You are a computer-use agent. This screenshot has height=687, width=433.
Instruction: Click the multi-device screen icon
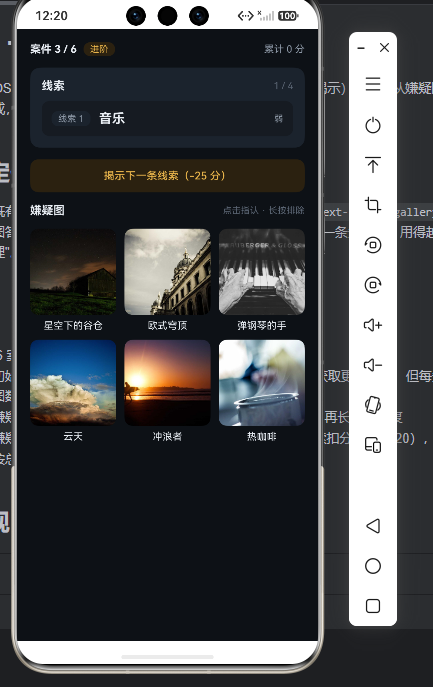(373, 445)
